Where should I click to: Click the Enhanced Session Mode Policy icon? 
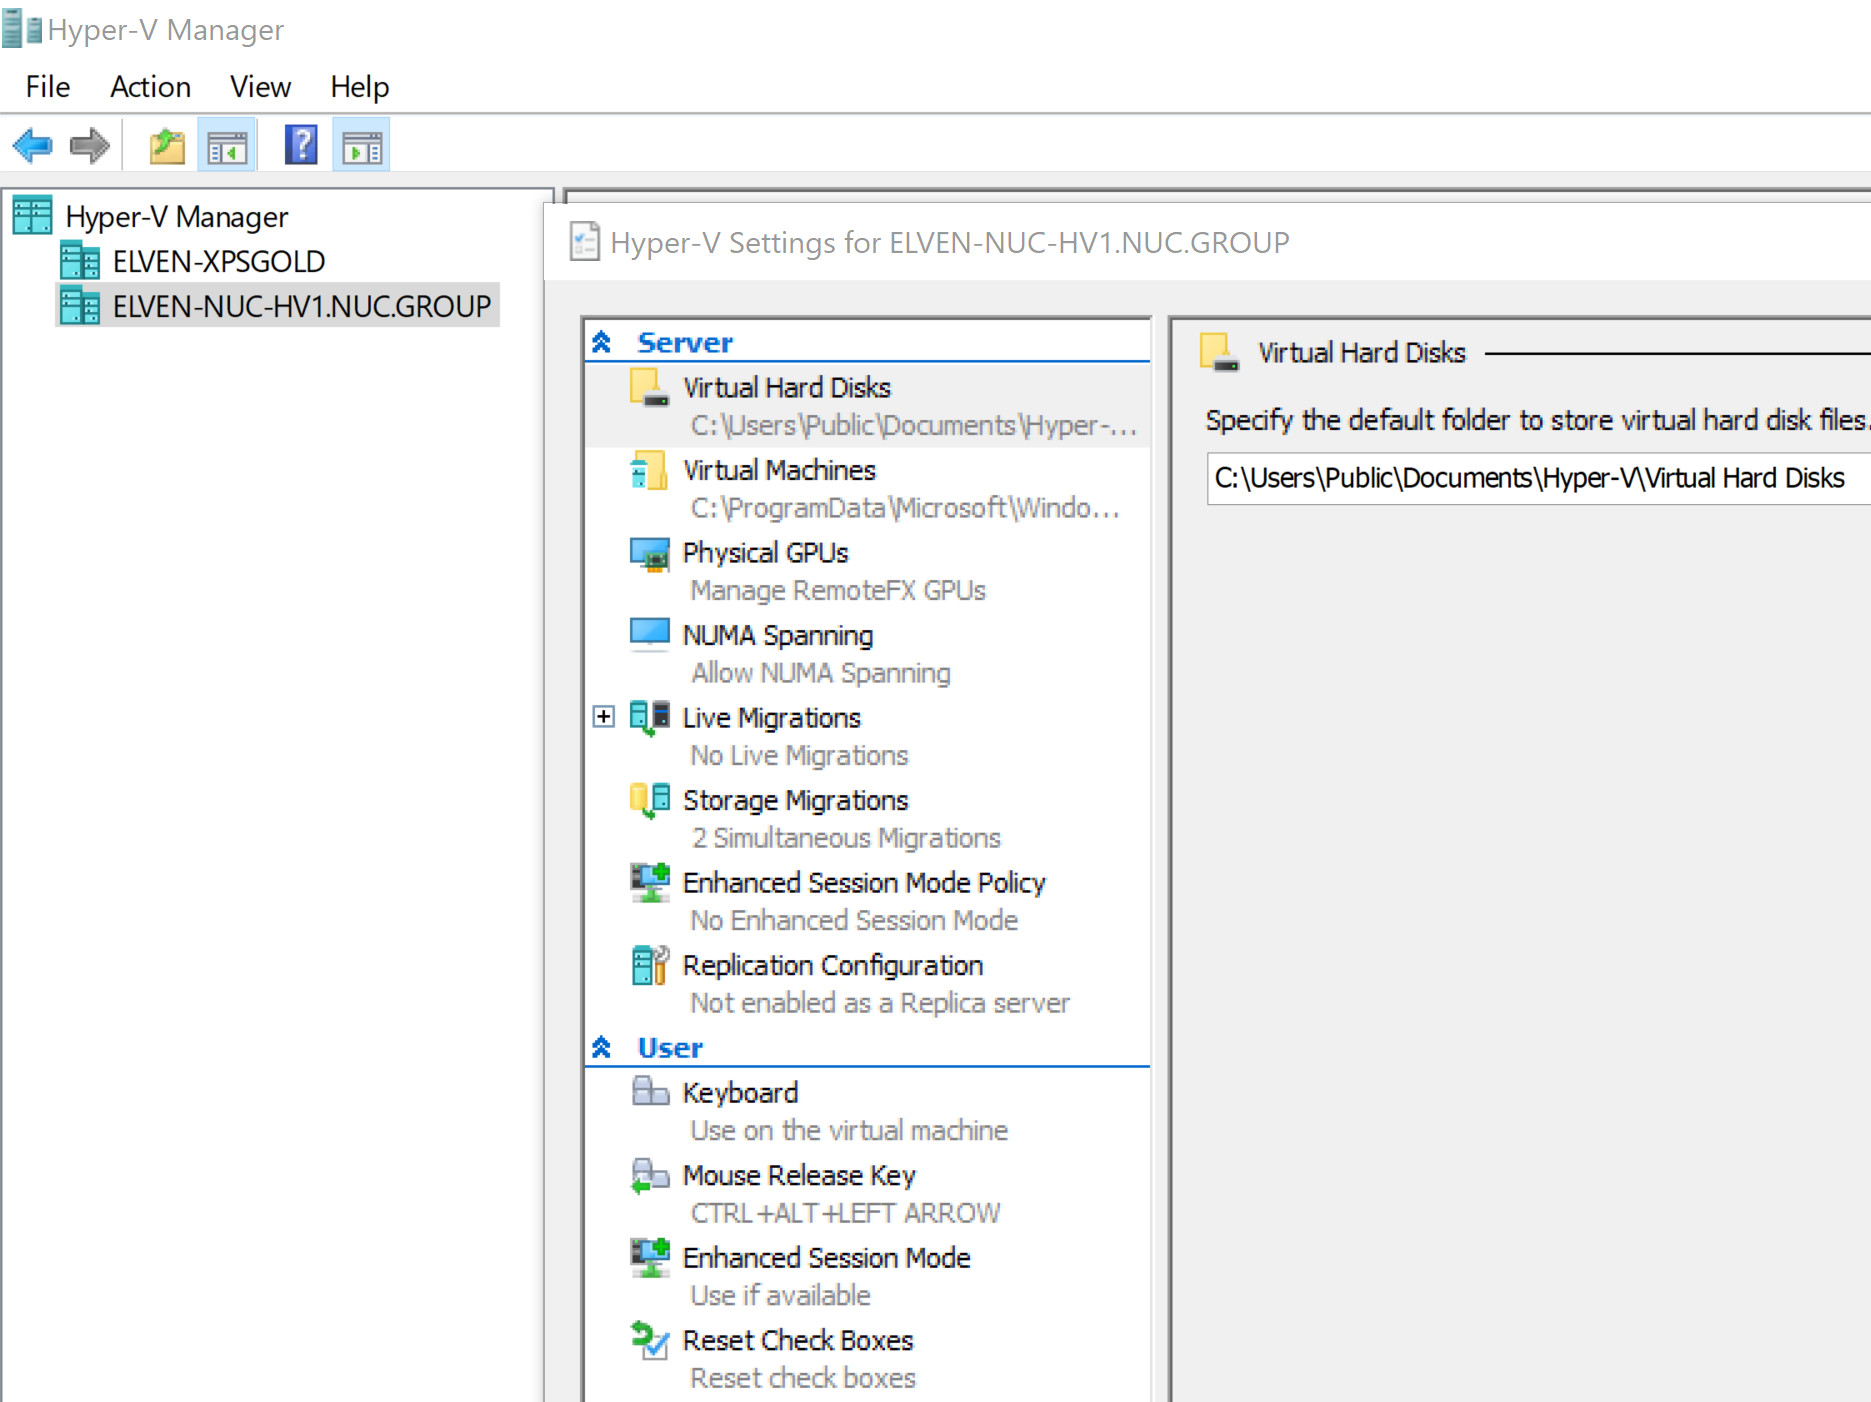coord(649,883)
